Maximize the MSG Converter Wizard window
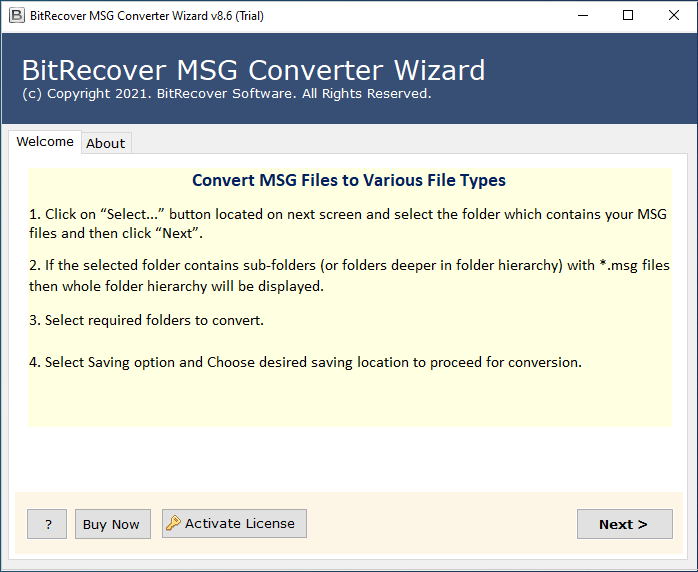Screen dimensions: 698x572 628,16
